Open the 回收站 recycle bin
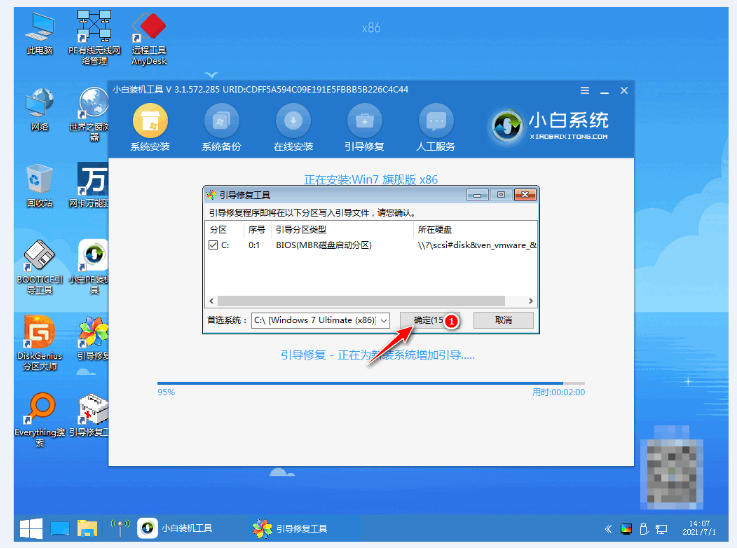 tap(39, 186)
